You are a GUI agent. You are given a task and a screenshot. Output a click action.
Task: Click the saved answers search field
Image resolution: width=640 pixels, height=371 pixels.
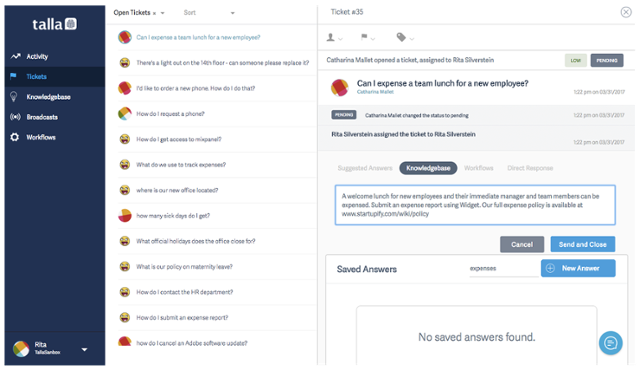point(503,269)
